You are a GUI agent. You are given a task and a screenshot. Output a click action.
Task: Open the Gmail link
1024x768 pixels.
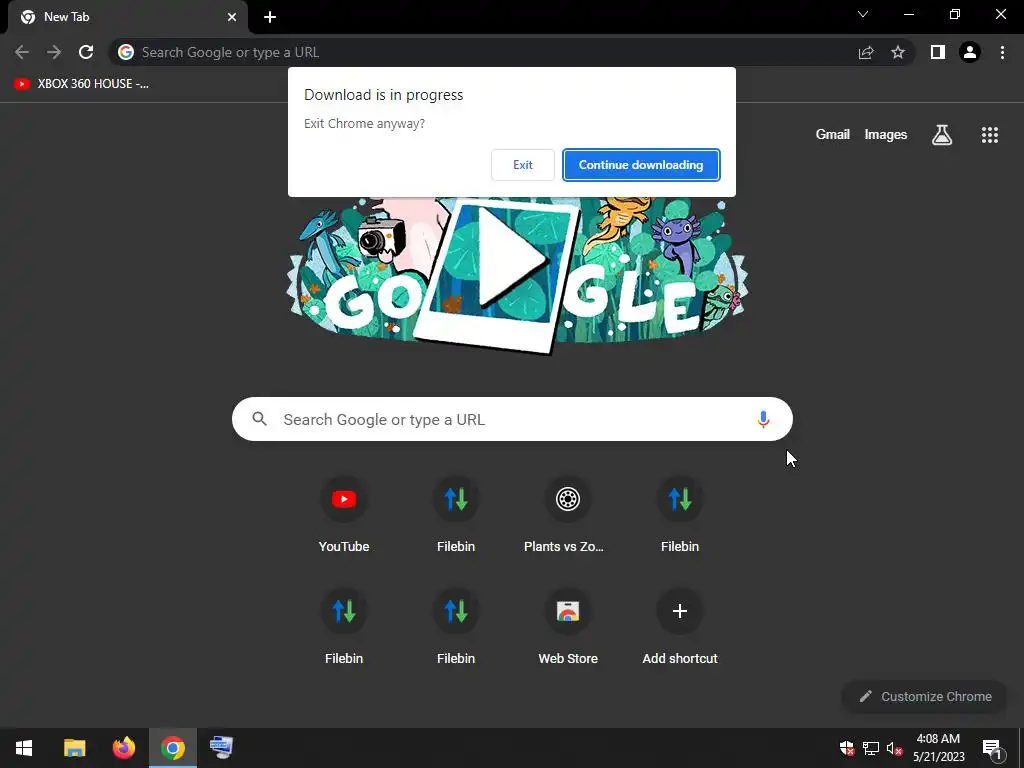coord(833,135)
